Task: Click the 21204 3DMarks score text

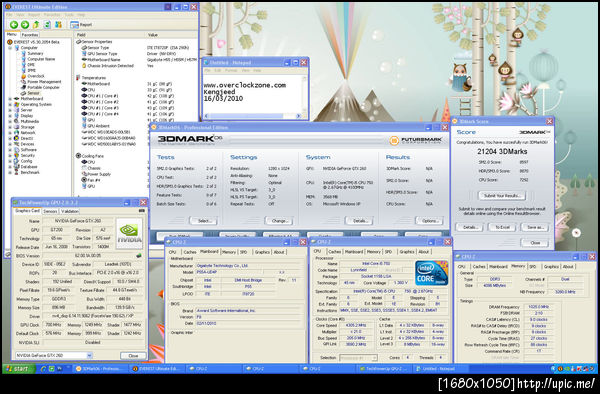Action: 502,151
